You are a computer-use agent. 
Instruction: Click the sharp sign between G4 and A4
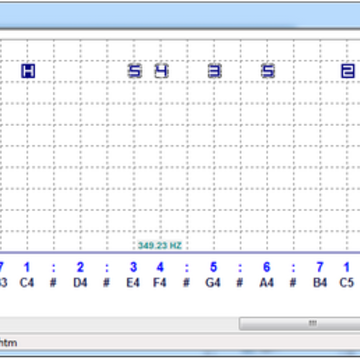coord(240,283)
